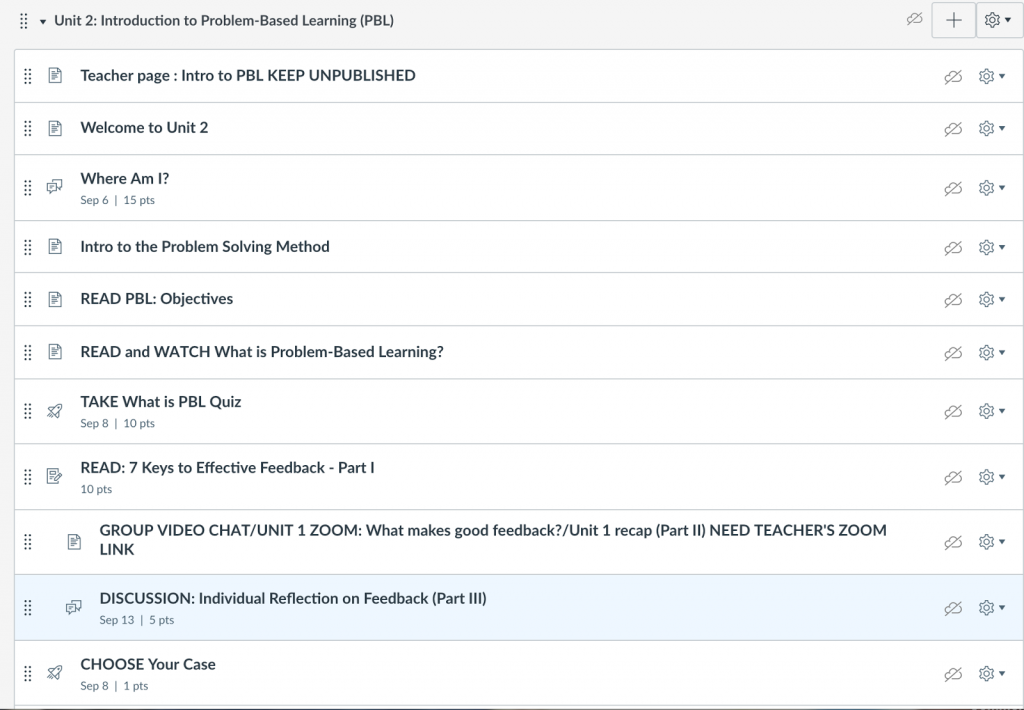This screenshot has width=1024, height=710.
Task: Grab drag handle for Teacher page Intro to PBL
Action: tap(27, 76)
